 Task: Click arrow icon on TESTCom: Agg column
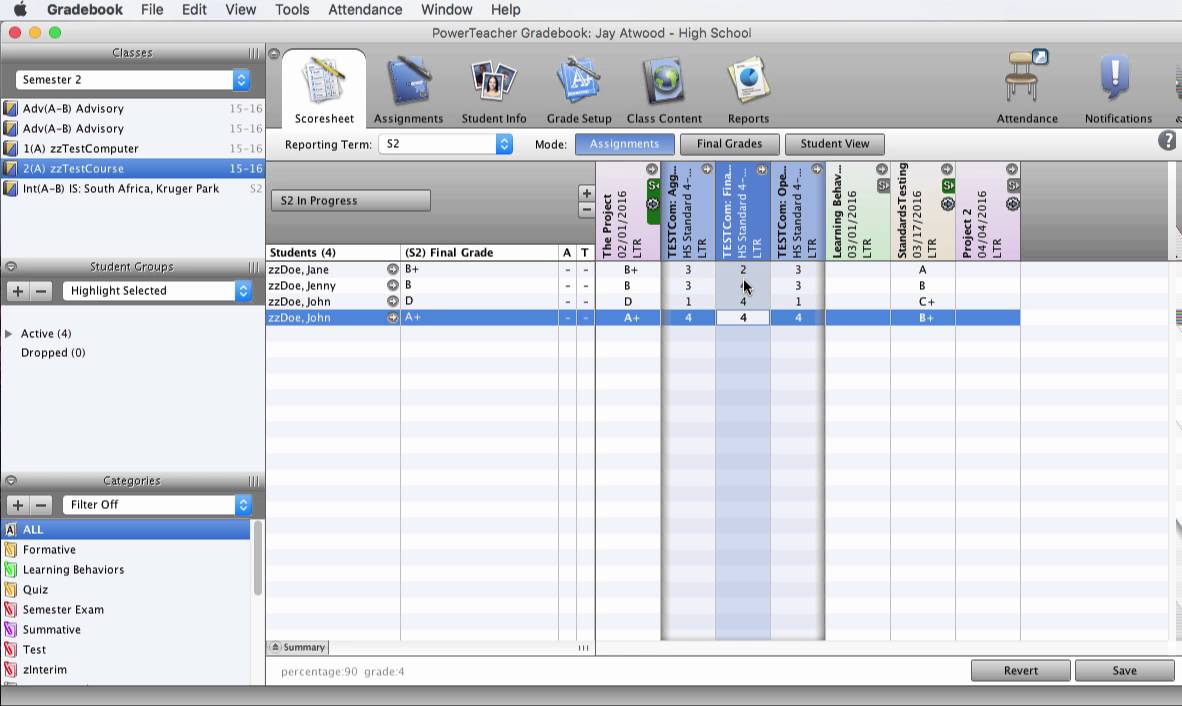706,170
